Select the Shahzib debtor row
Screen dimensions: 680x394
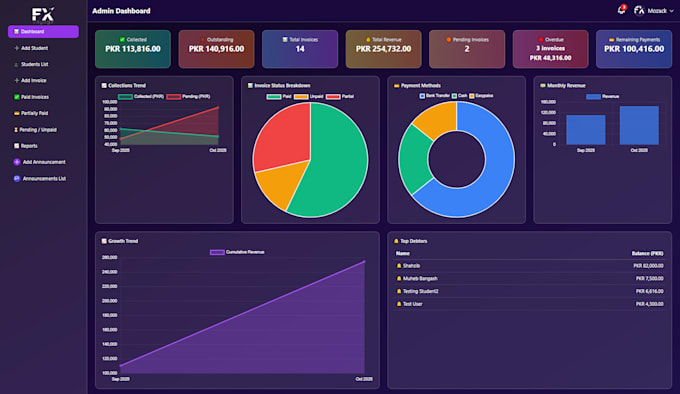point(530,266)
